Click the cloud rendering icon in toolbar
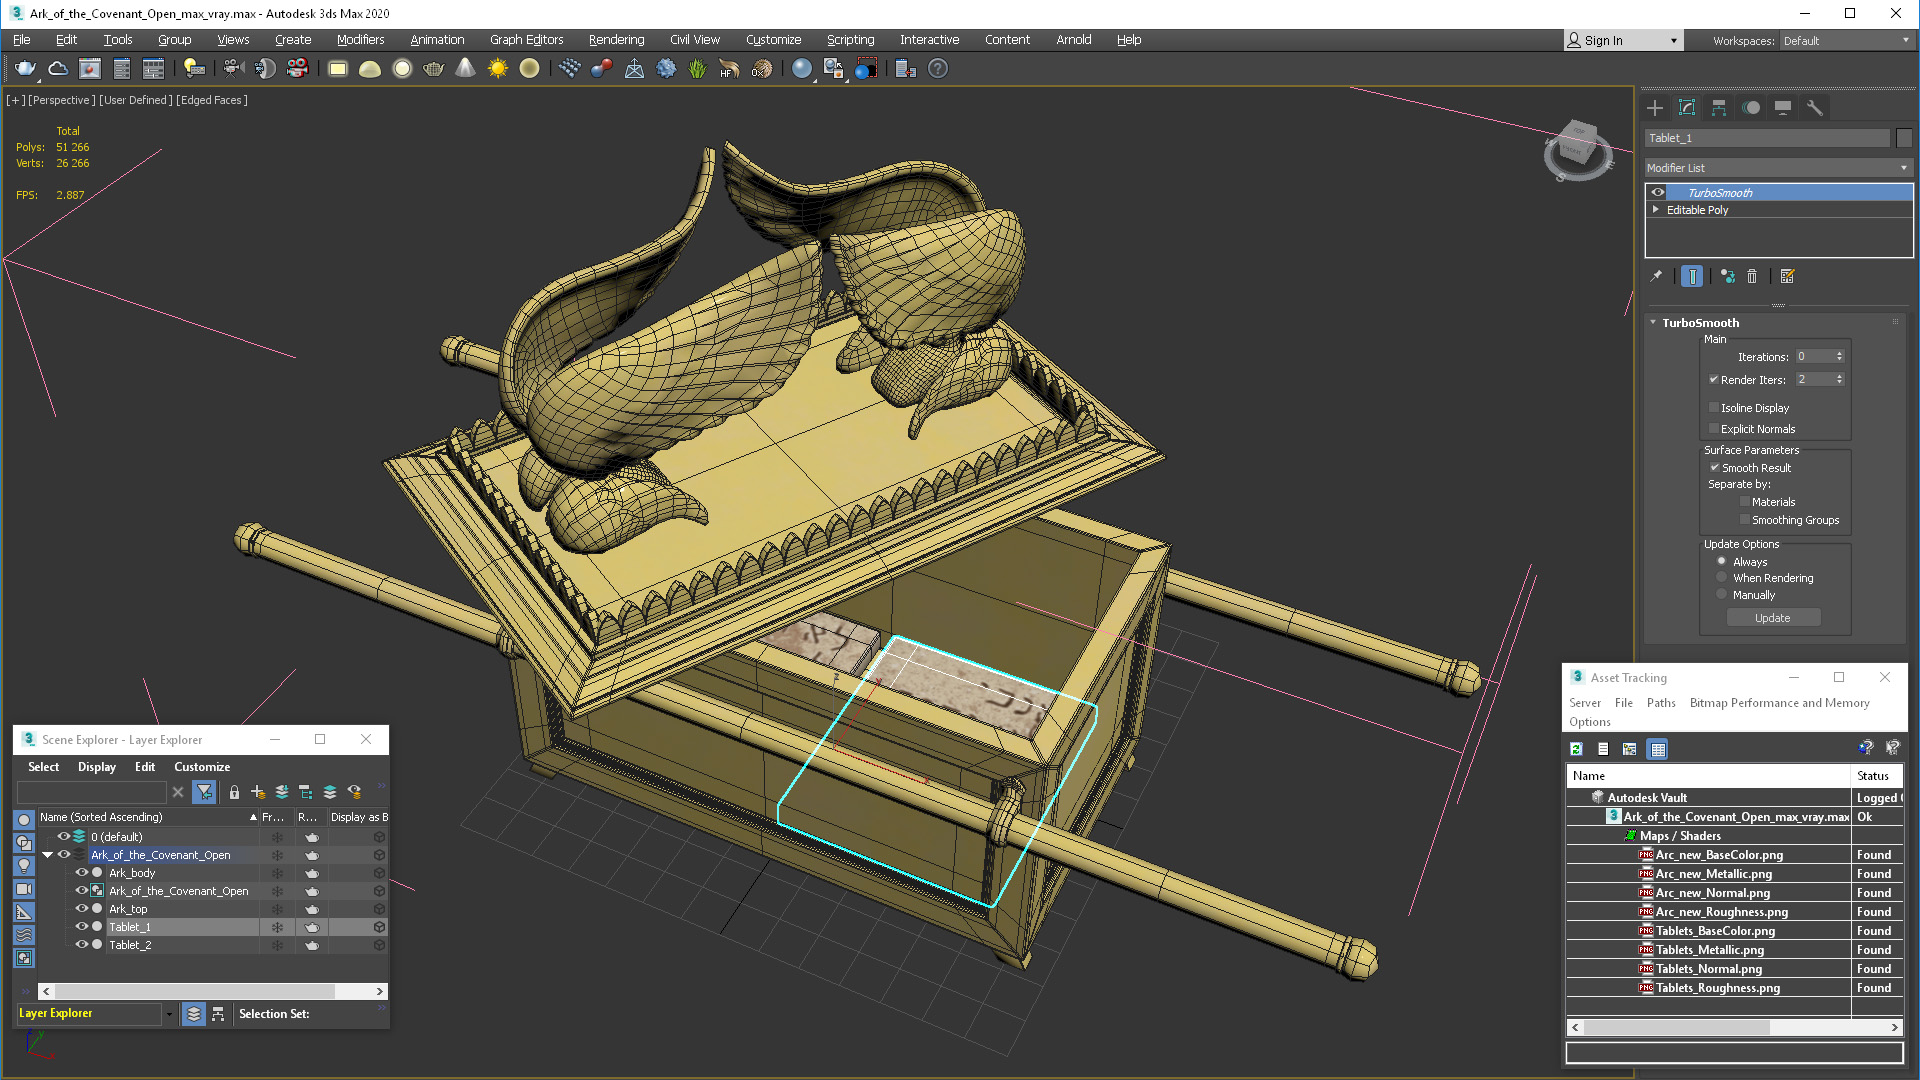Screen dimensions: 1920x1080 [58, 69]
